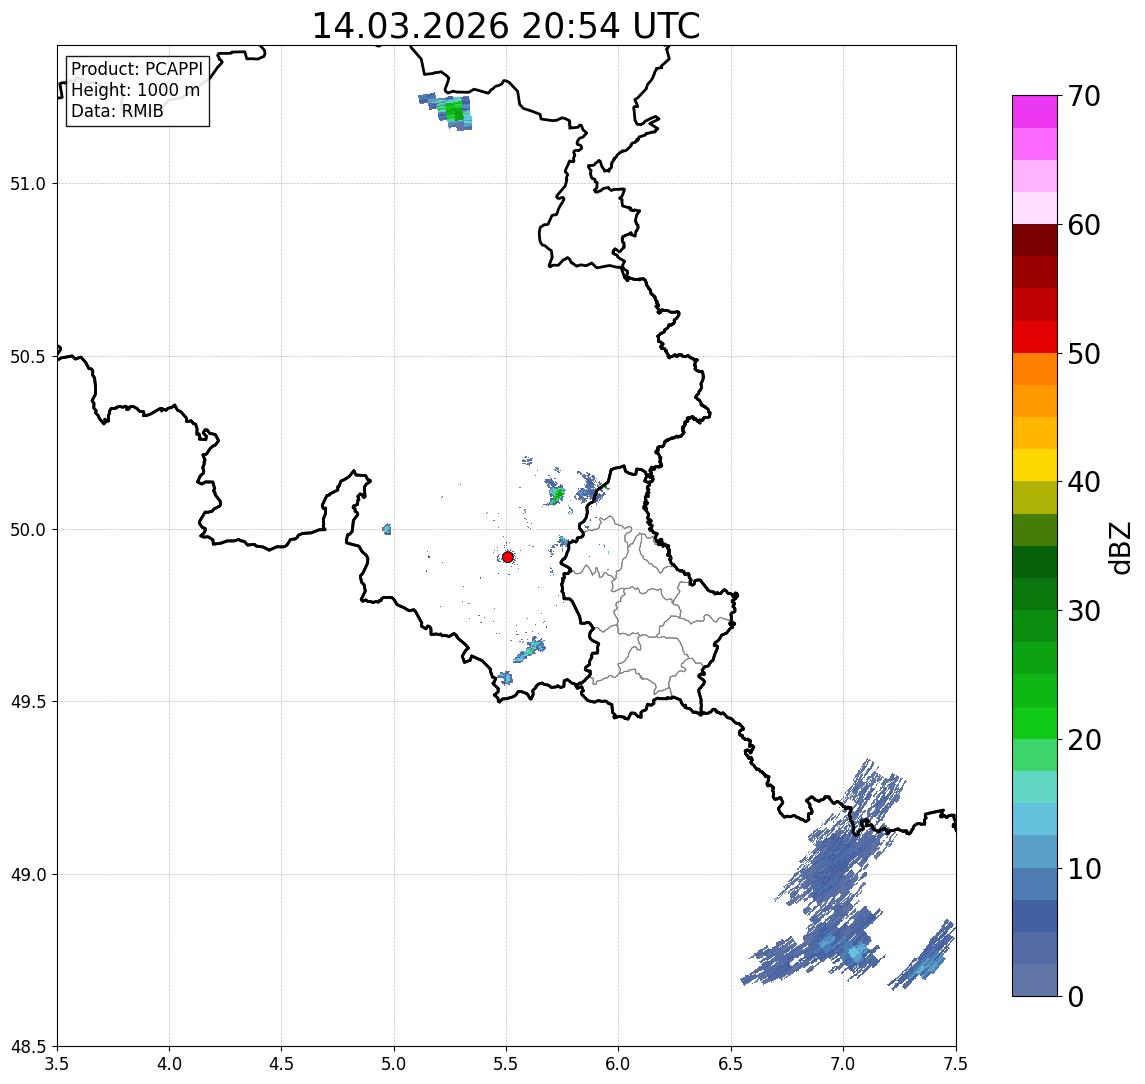Click latitude axis label 50.5

(x=28, y=357)
